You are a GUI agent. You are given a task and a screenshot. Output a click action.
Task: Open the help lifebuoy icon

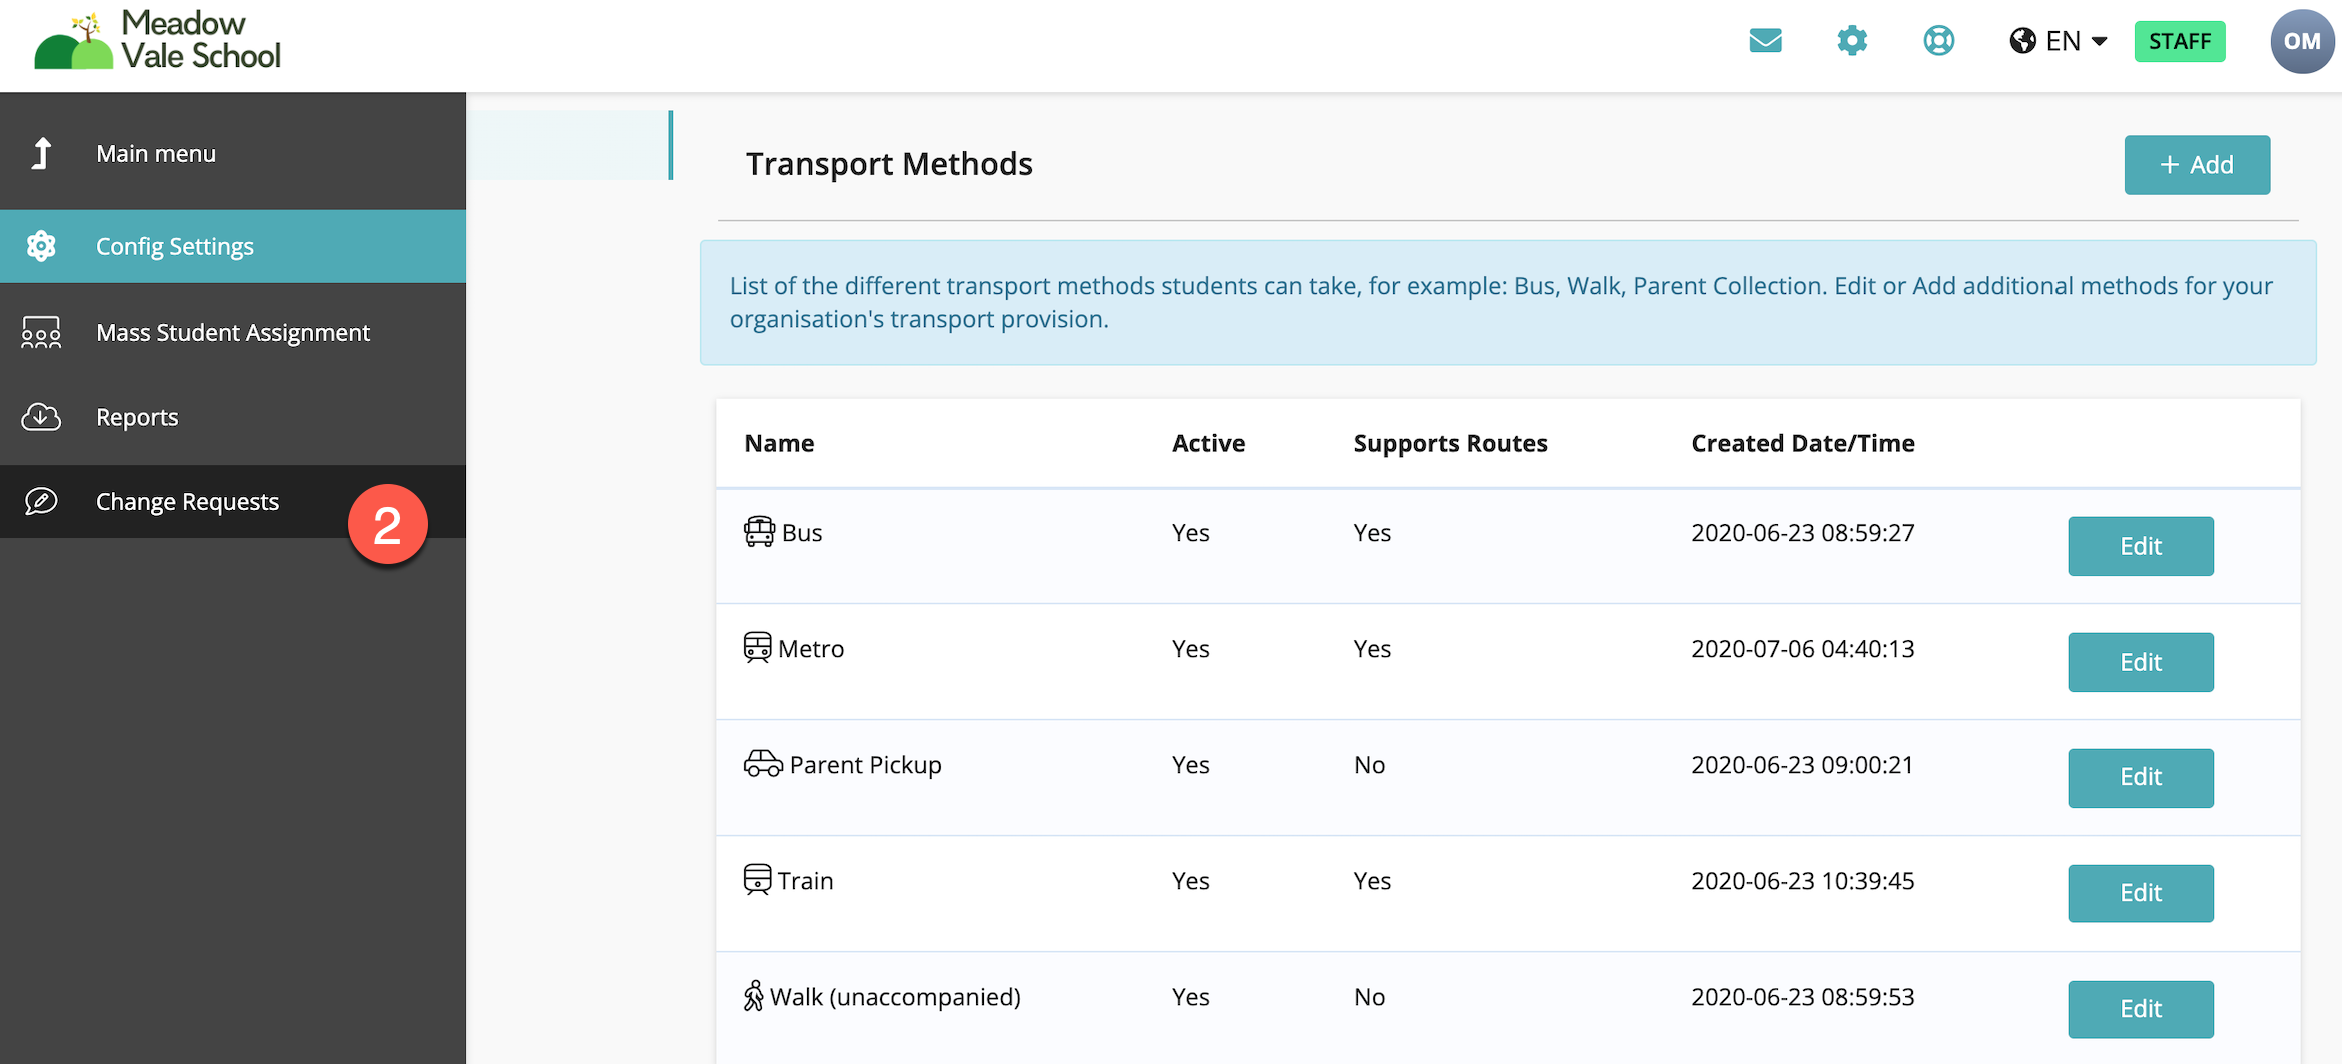[x=1938, y=41]
